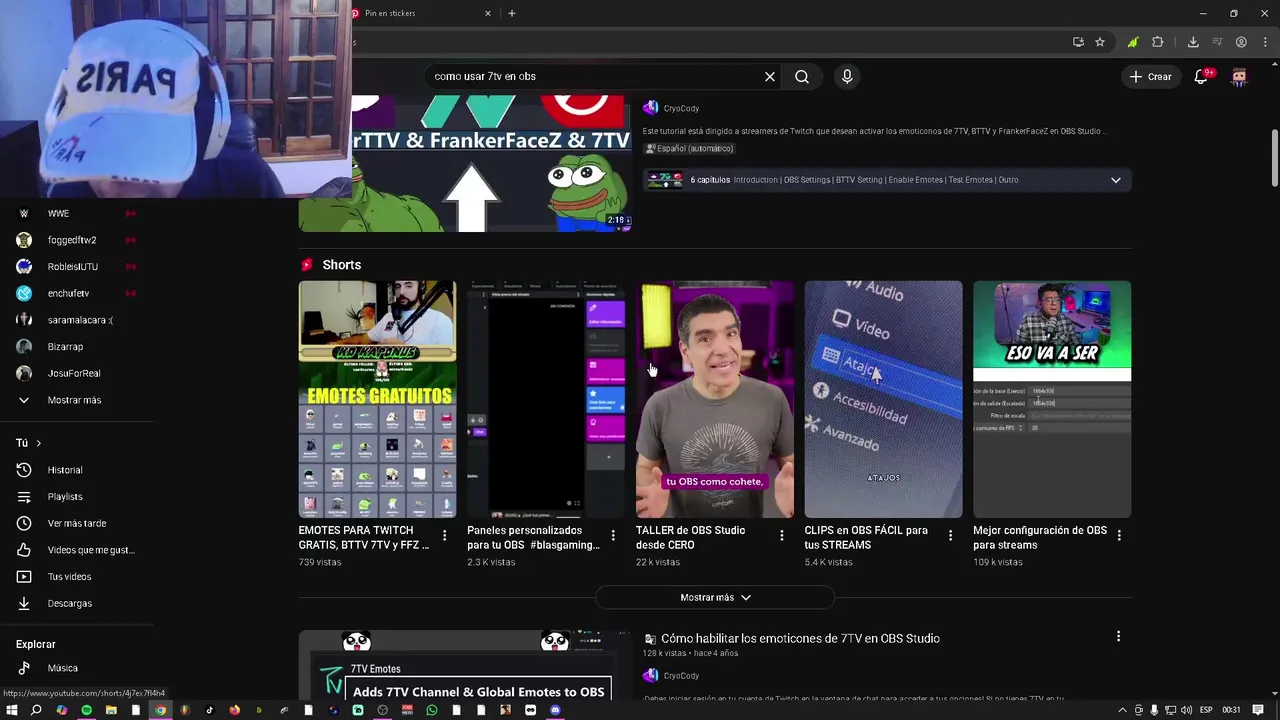Open Chrome downloads icon
The image size is (1280, 720).
(1193, 42)
